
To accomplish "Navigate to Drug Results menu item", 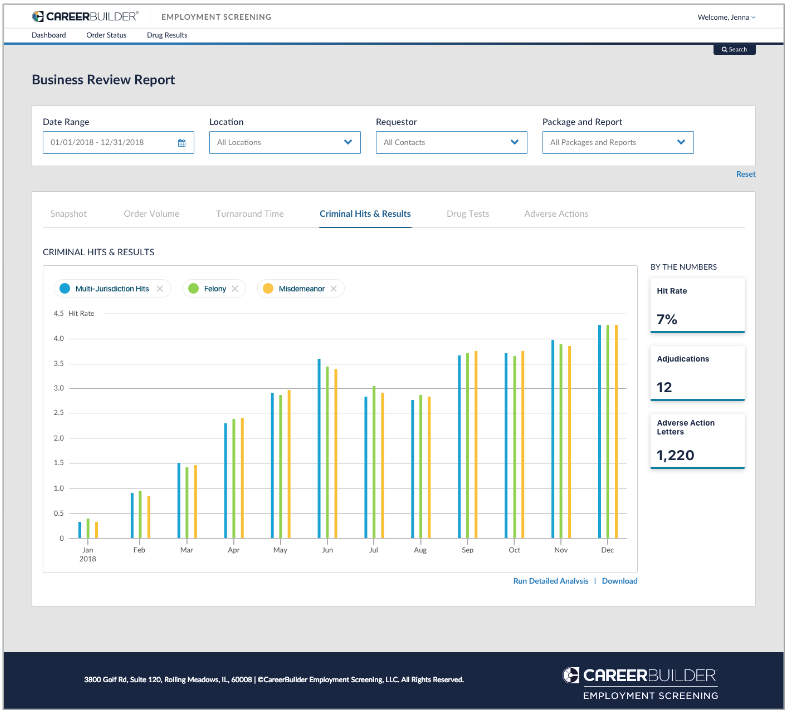I will 167,35.
